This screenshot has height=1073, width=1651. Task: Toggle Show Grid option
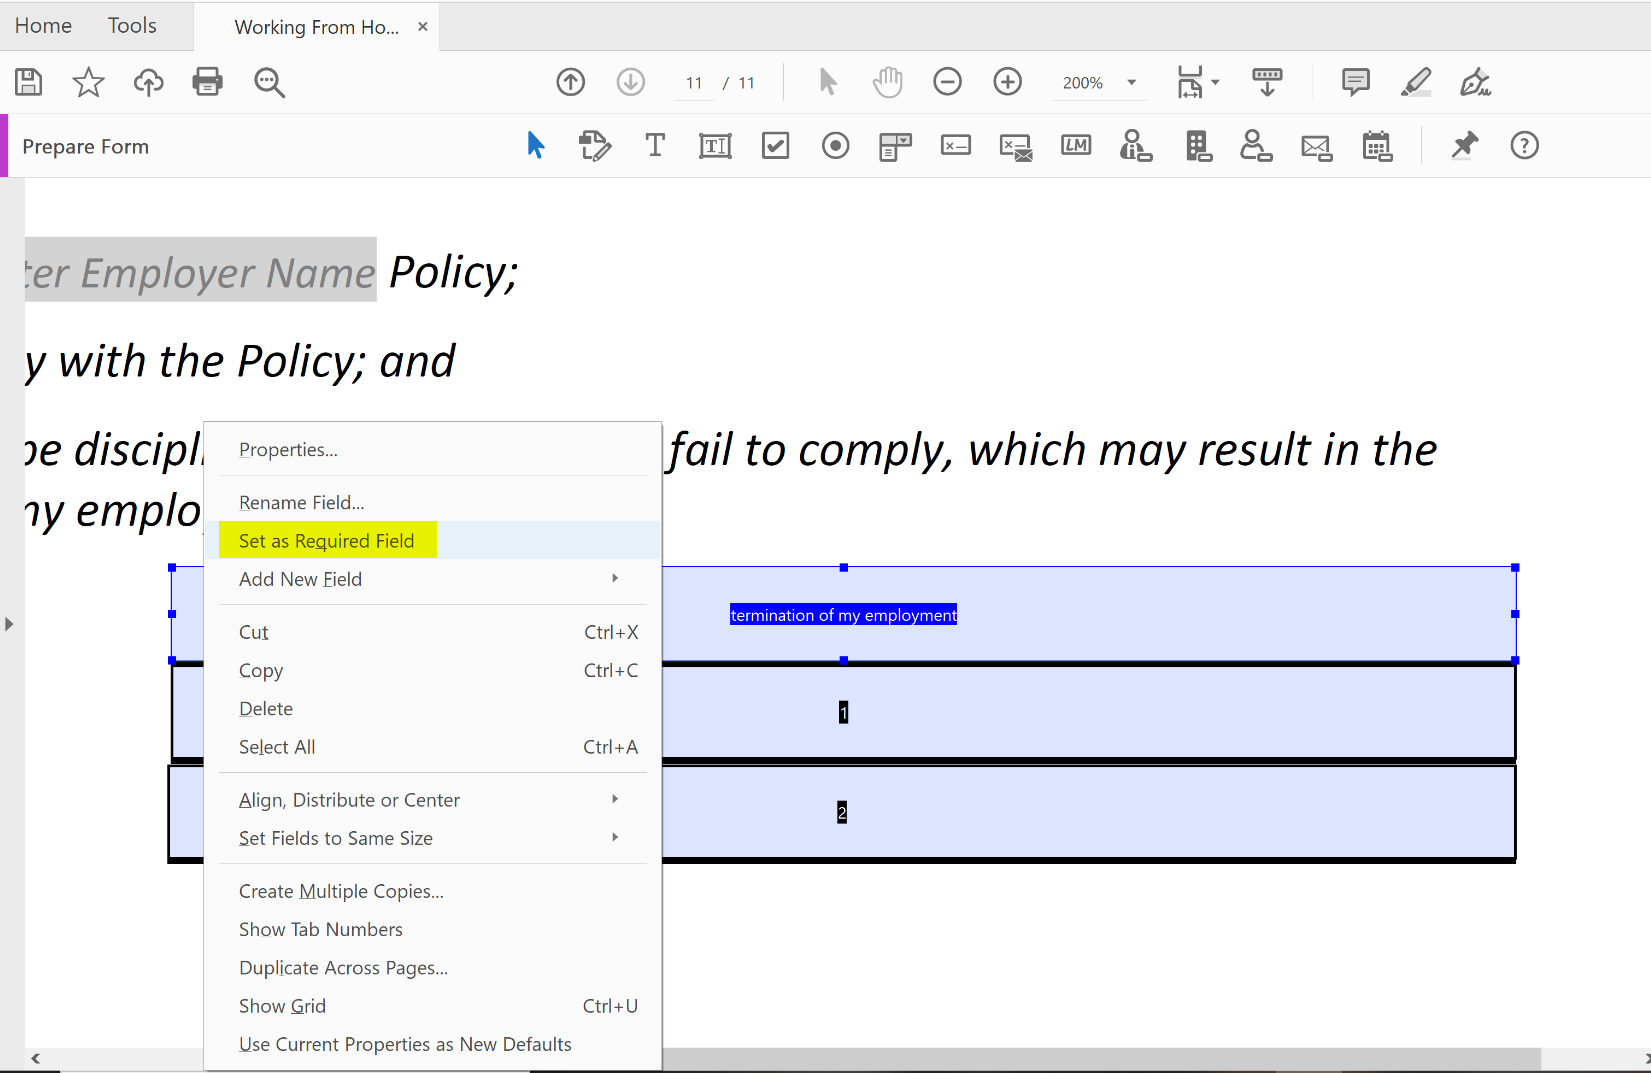coord(433,1006)
